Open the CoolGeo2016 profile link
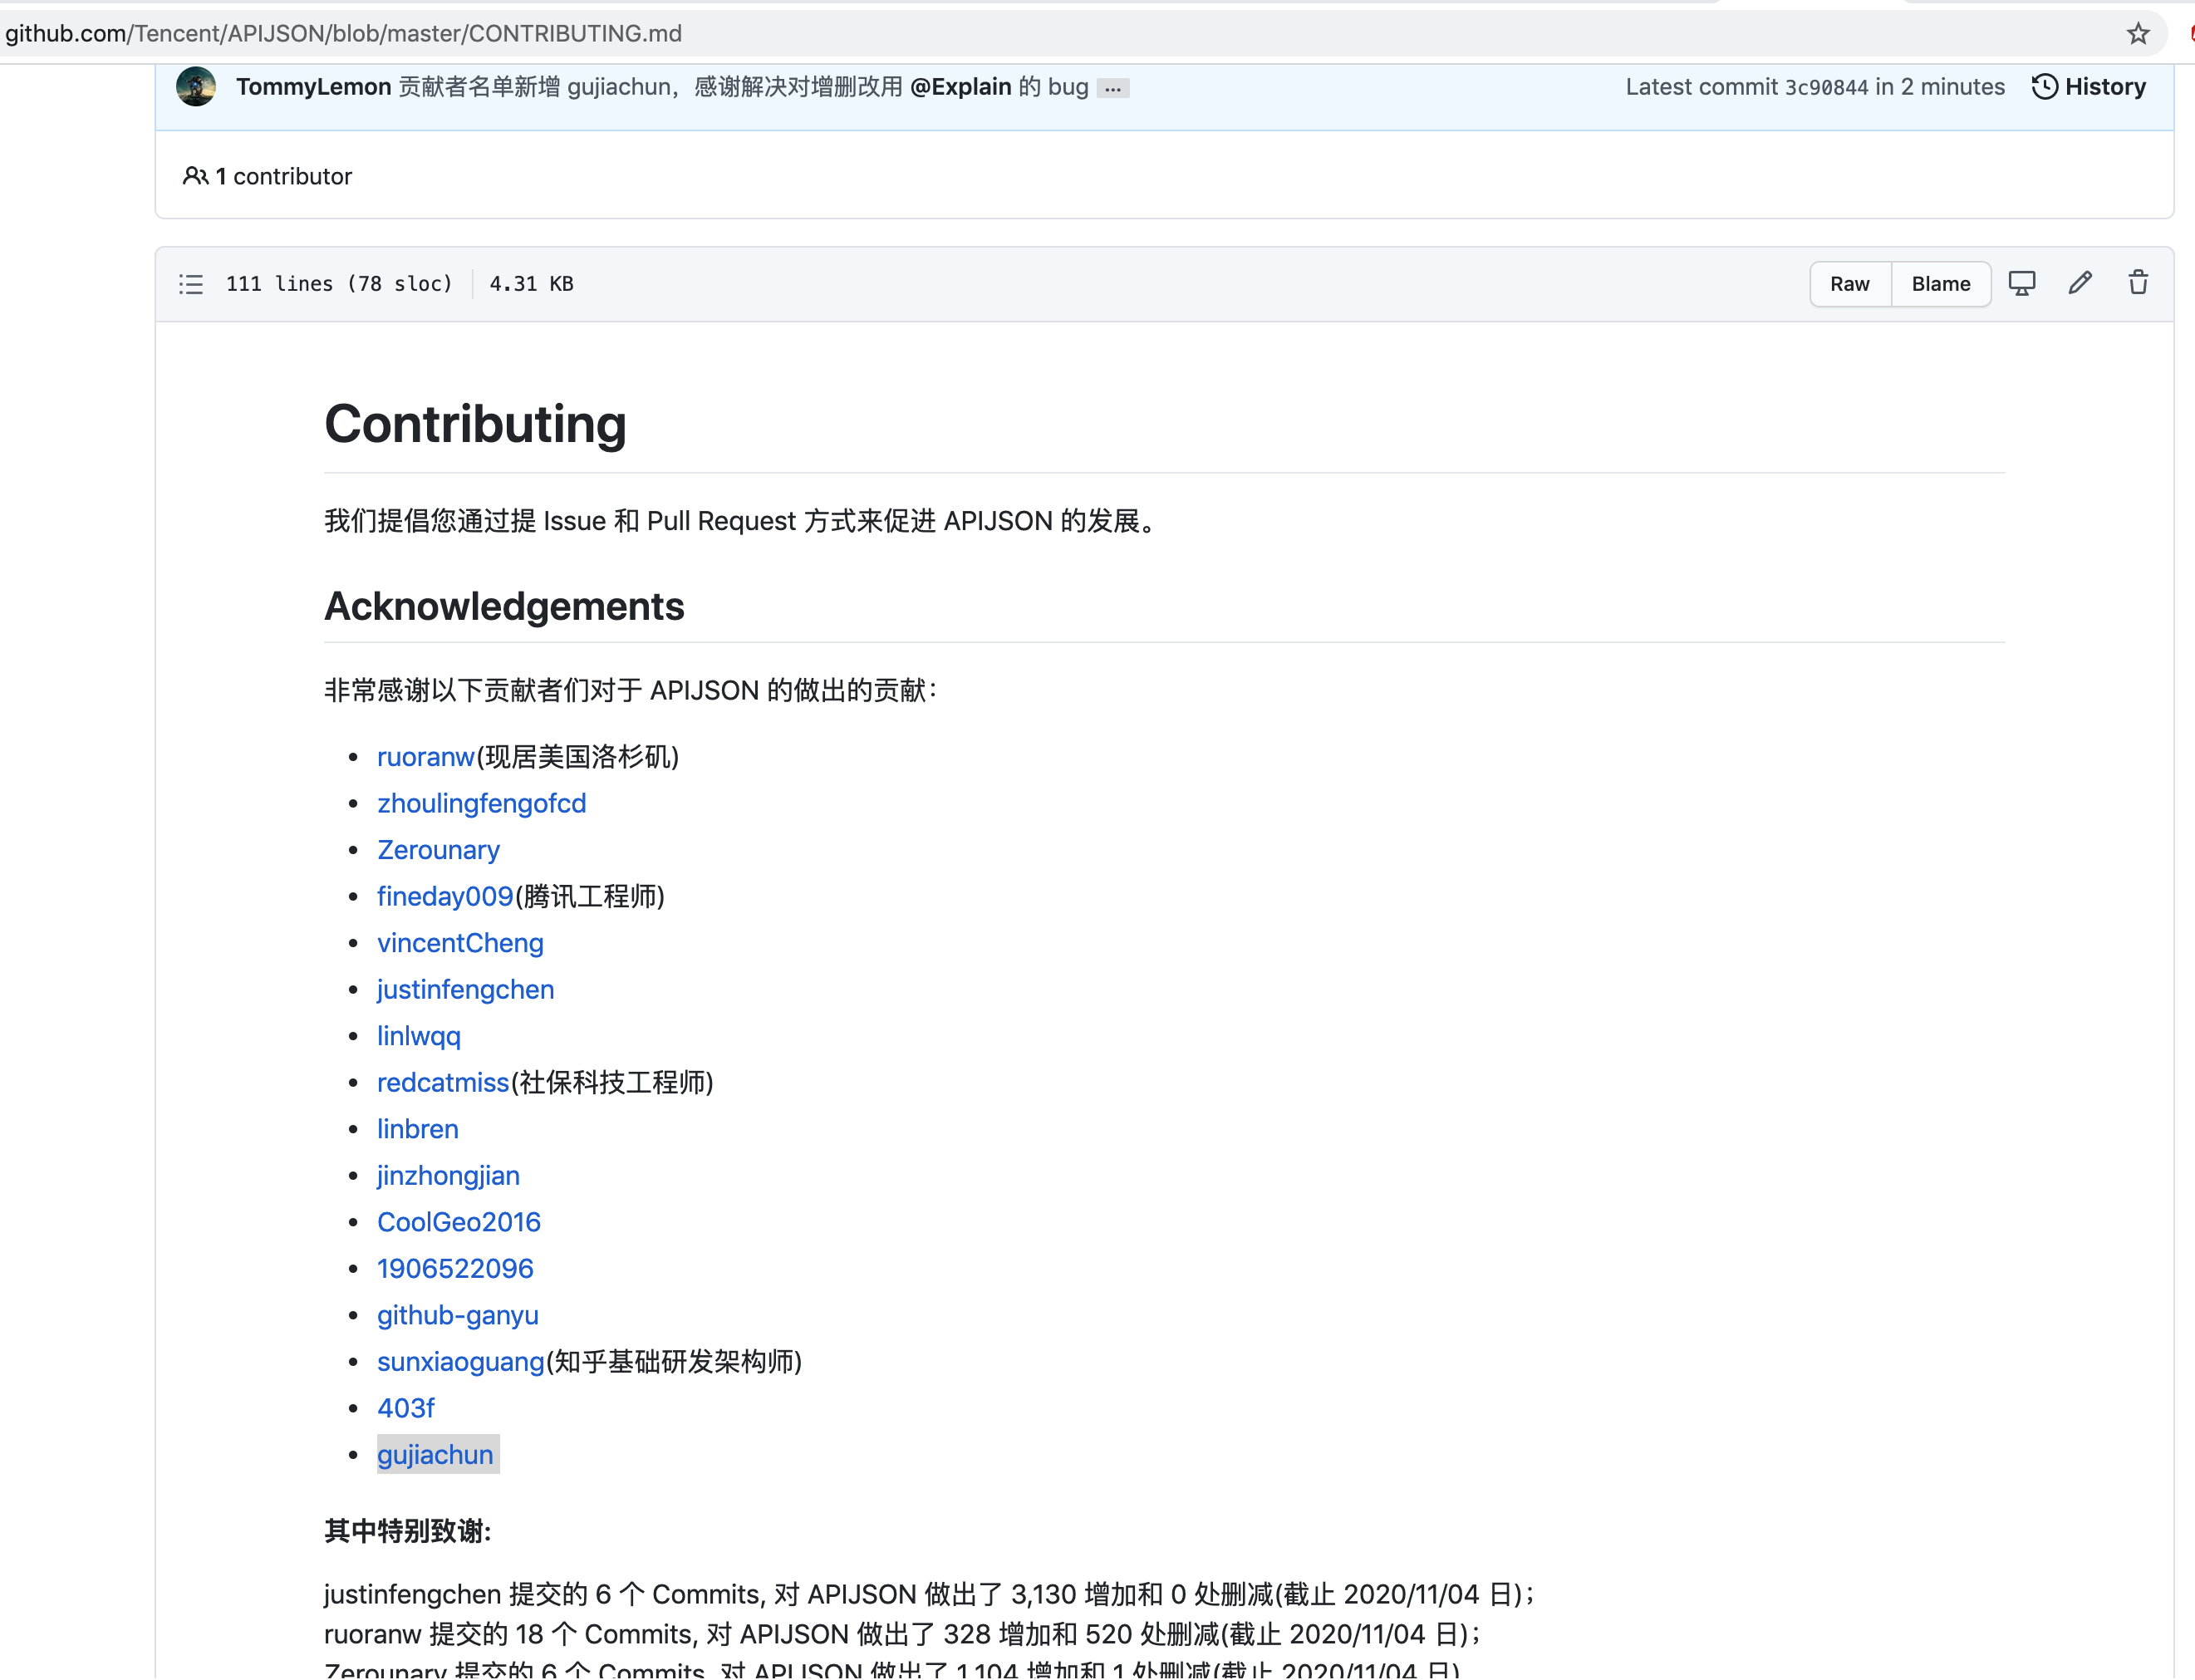Screen dimensions: 2195x1680 click(458, 1222)
